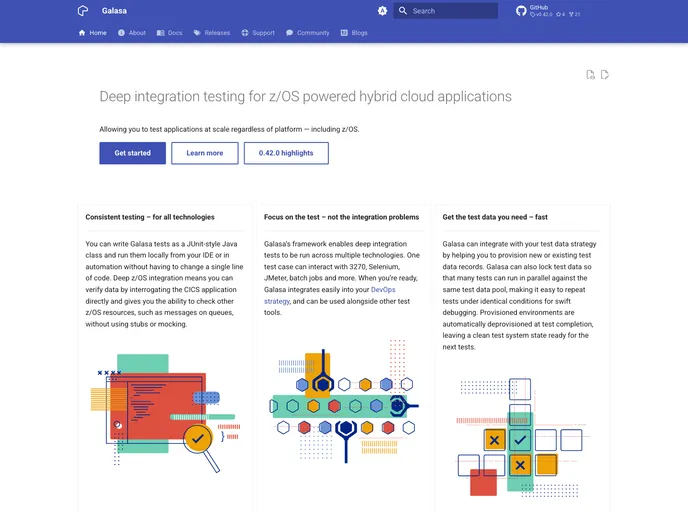Navigate to the Community tab
This screenshot has width=688, height=512.
[x=307, y=33]
